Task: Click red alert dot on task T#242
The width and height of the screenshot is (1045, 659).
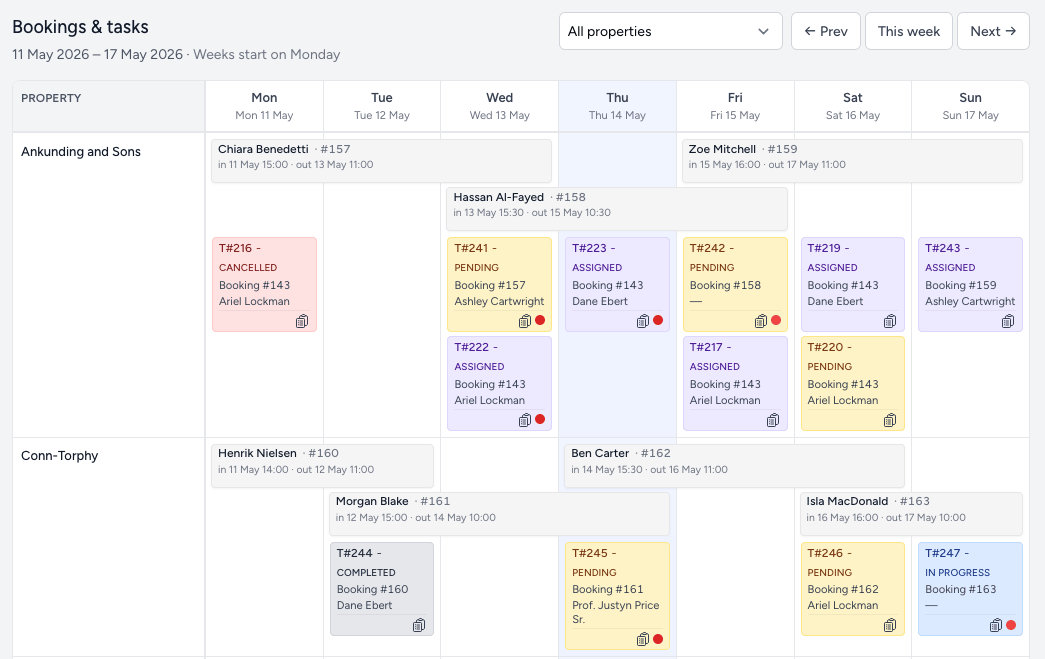Action: click(x=776, y=321)
